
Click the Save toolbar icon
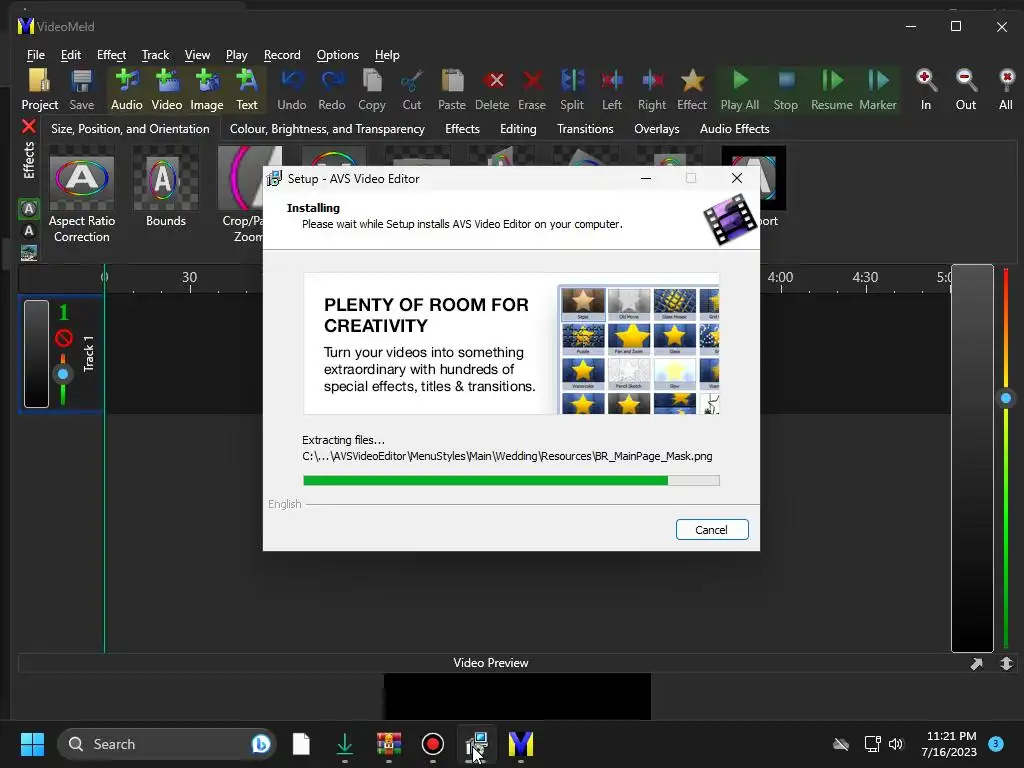click(82, 89)
